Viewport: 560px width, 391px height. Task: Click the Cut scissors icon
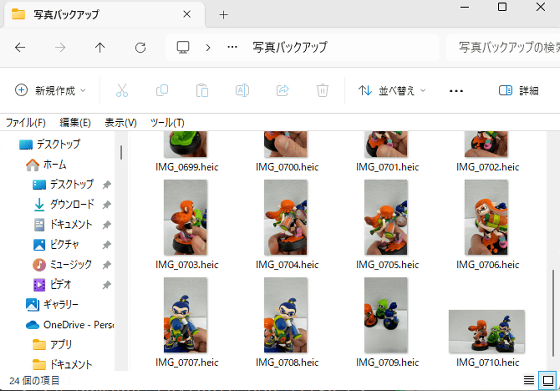[122, 90]
